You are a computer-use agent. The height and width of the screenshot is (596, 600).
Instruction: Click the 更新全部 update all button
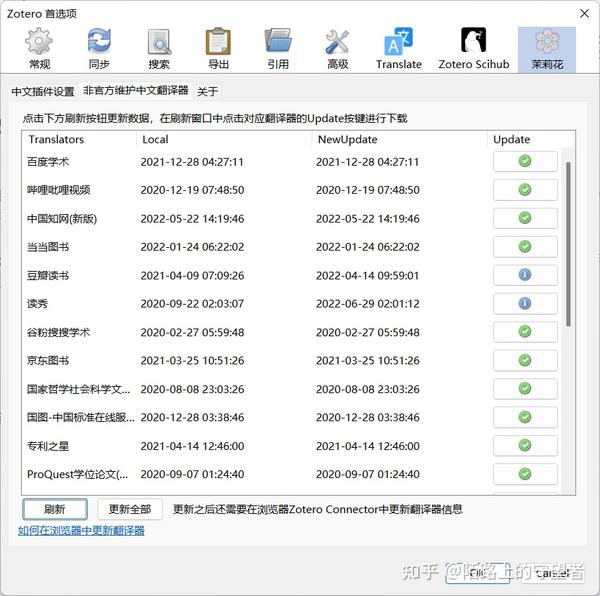pyautogui.click(x=130, y=509)
